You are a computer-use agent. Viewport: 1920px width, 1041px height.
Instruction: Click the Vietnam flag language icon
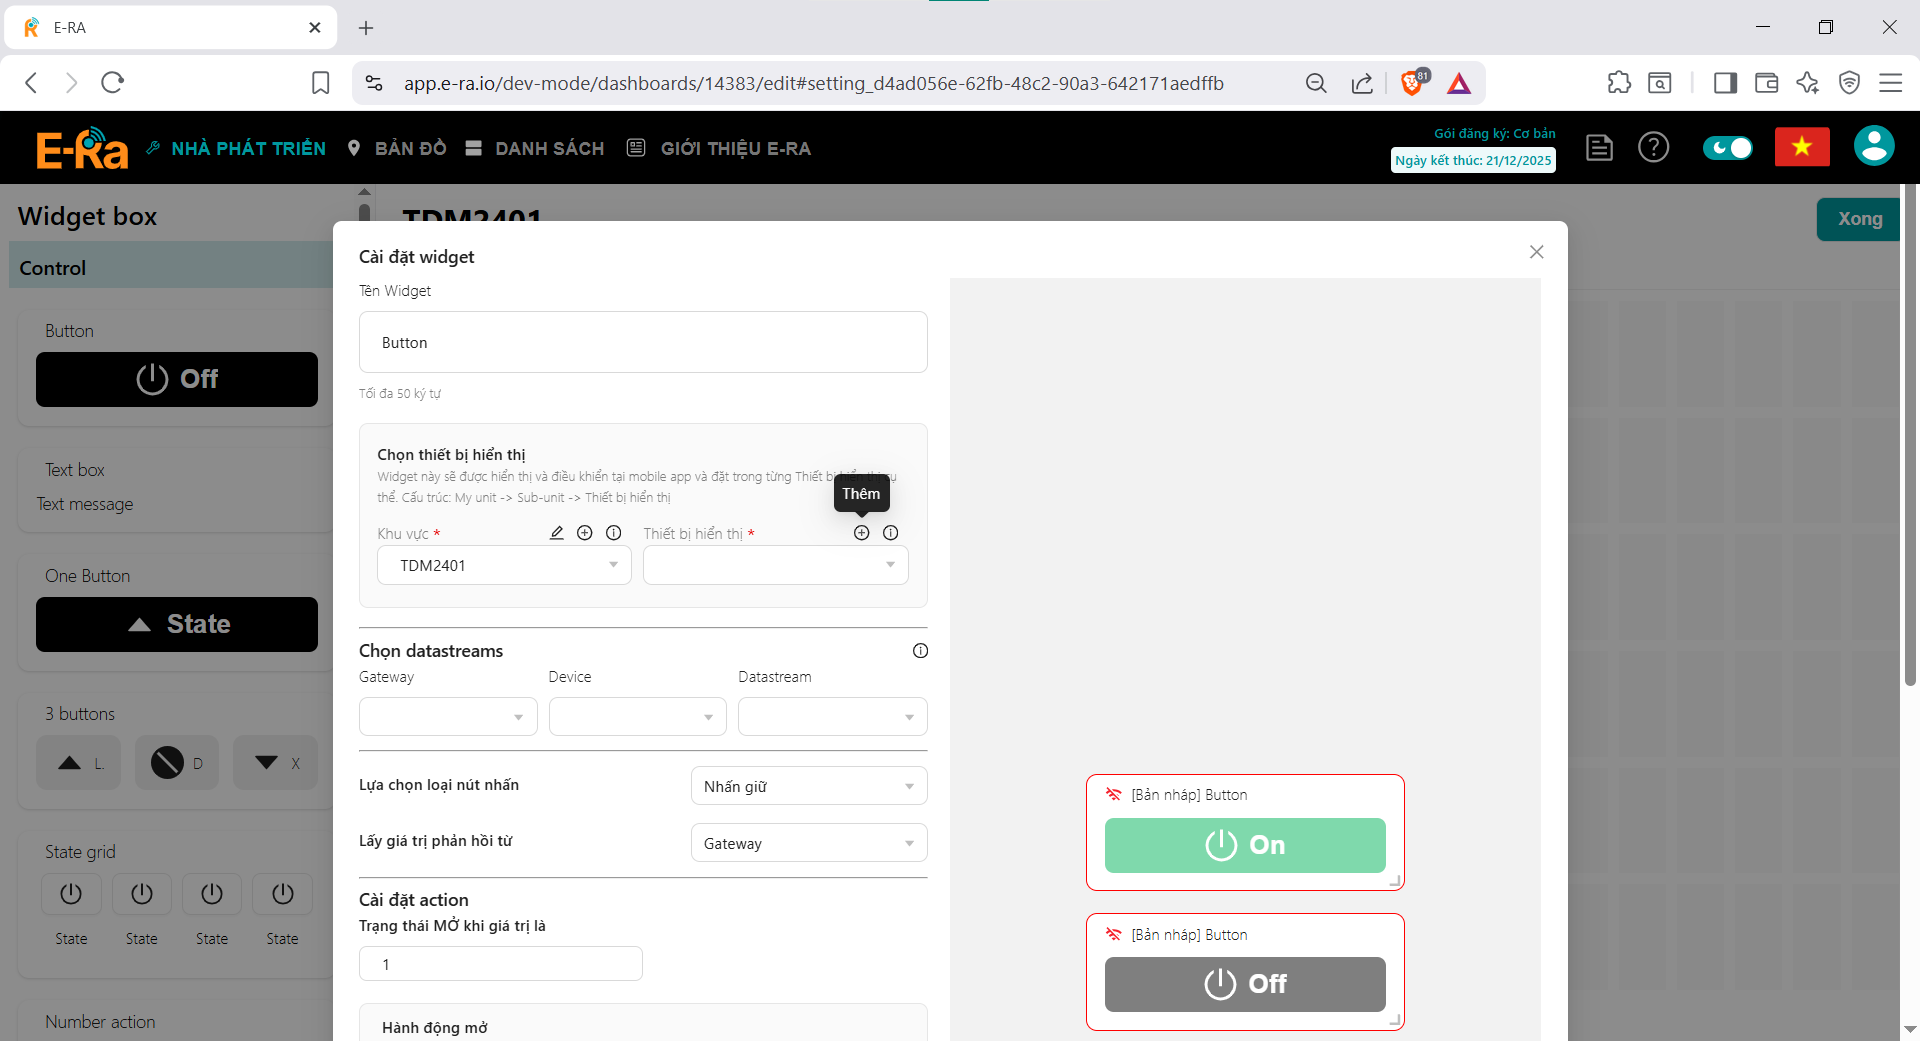coord(1801,148)
